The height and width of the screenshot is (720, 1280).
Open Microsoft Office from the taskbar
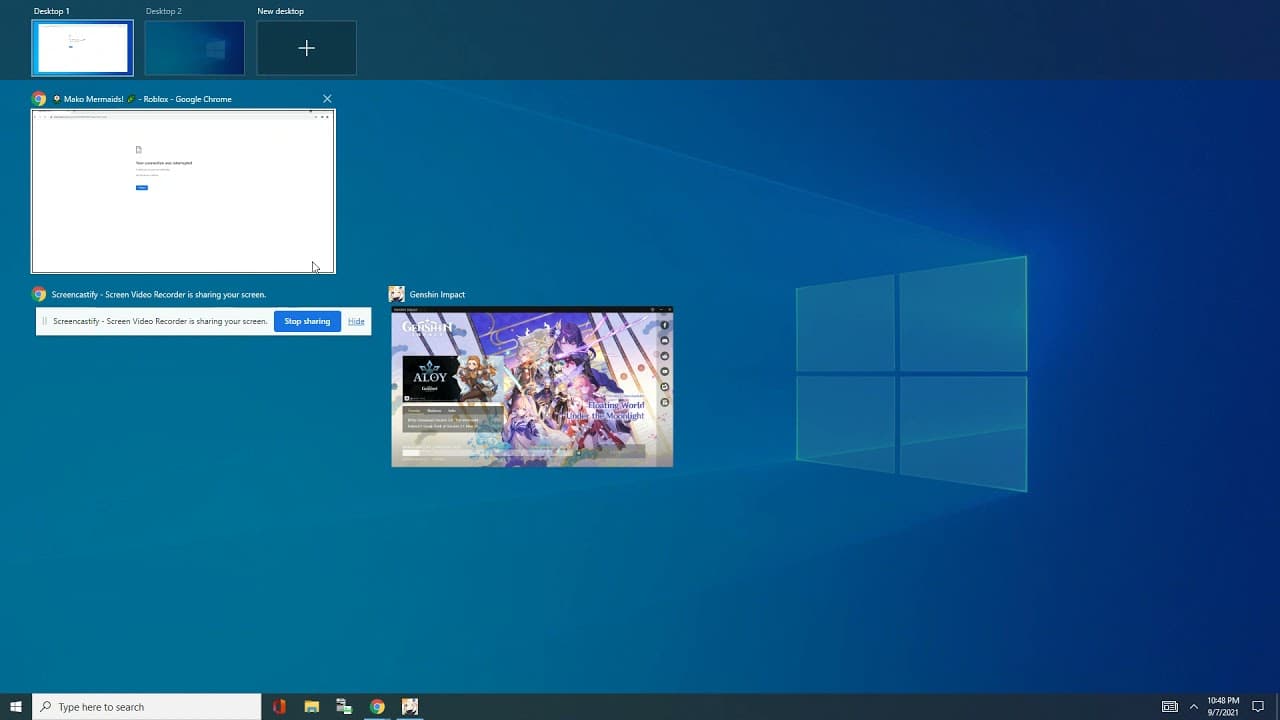pyautogui.click(x=279, y=707)
